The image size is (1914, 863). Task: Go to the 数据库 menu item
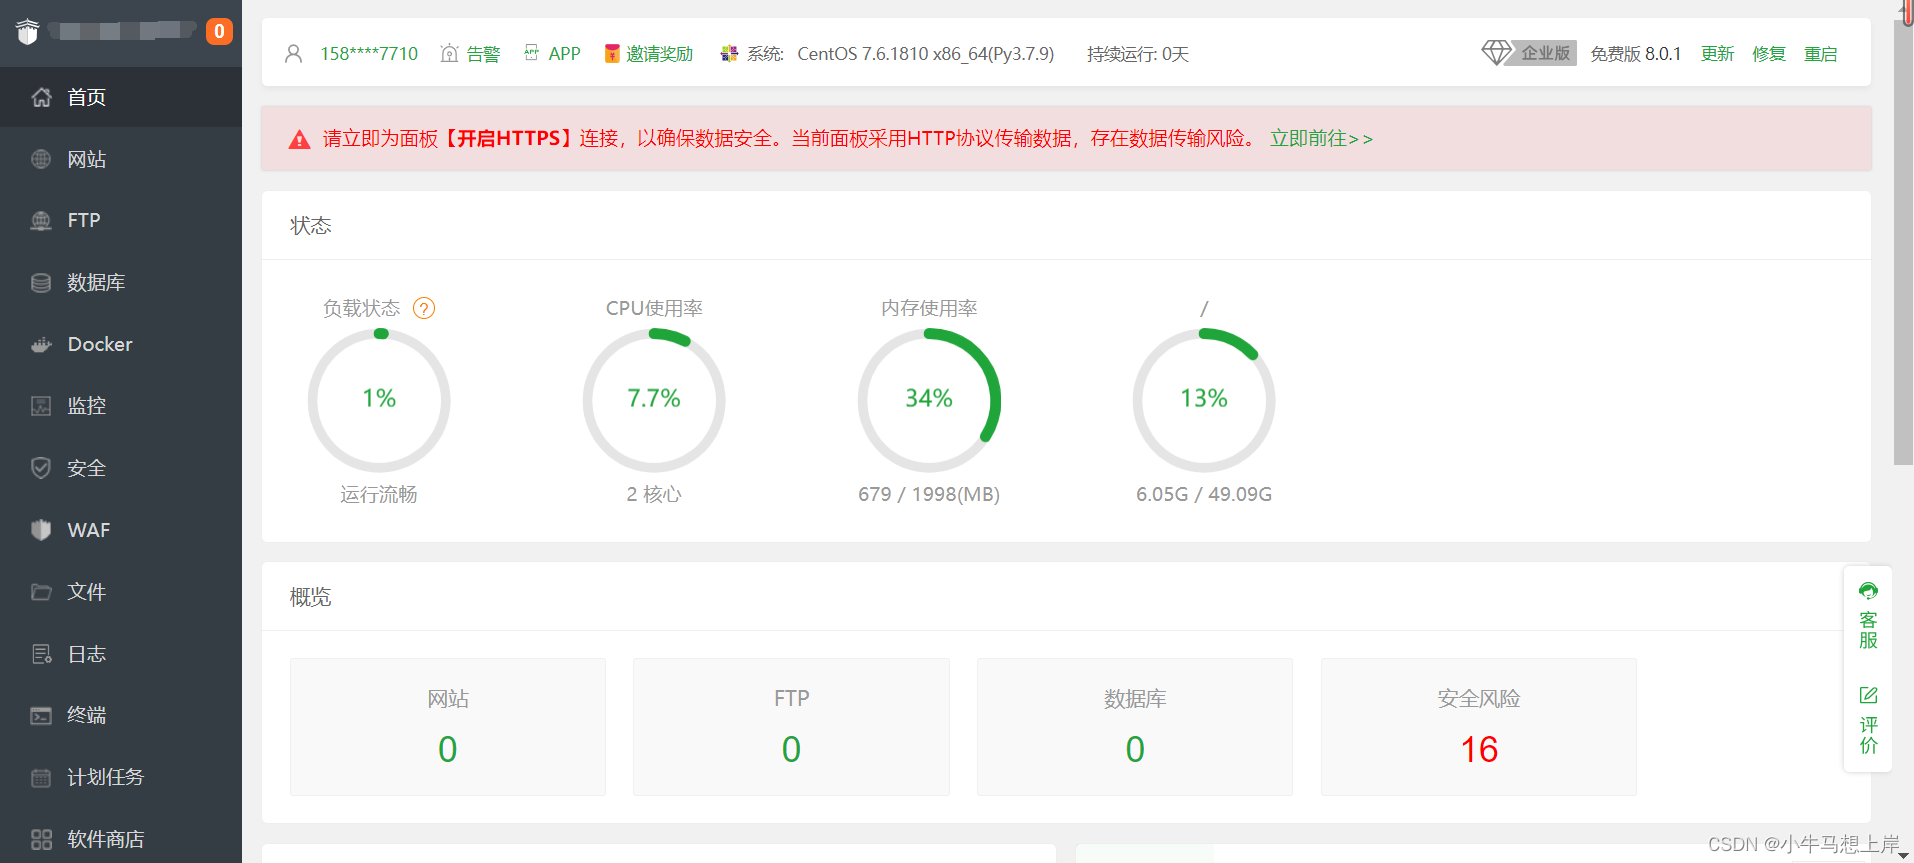(121, 283)
